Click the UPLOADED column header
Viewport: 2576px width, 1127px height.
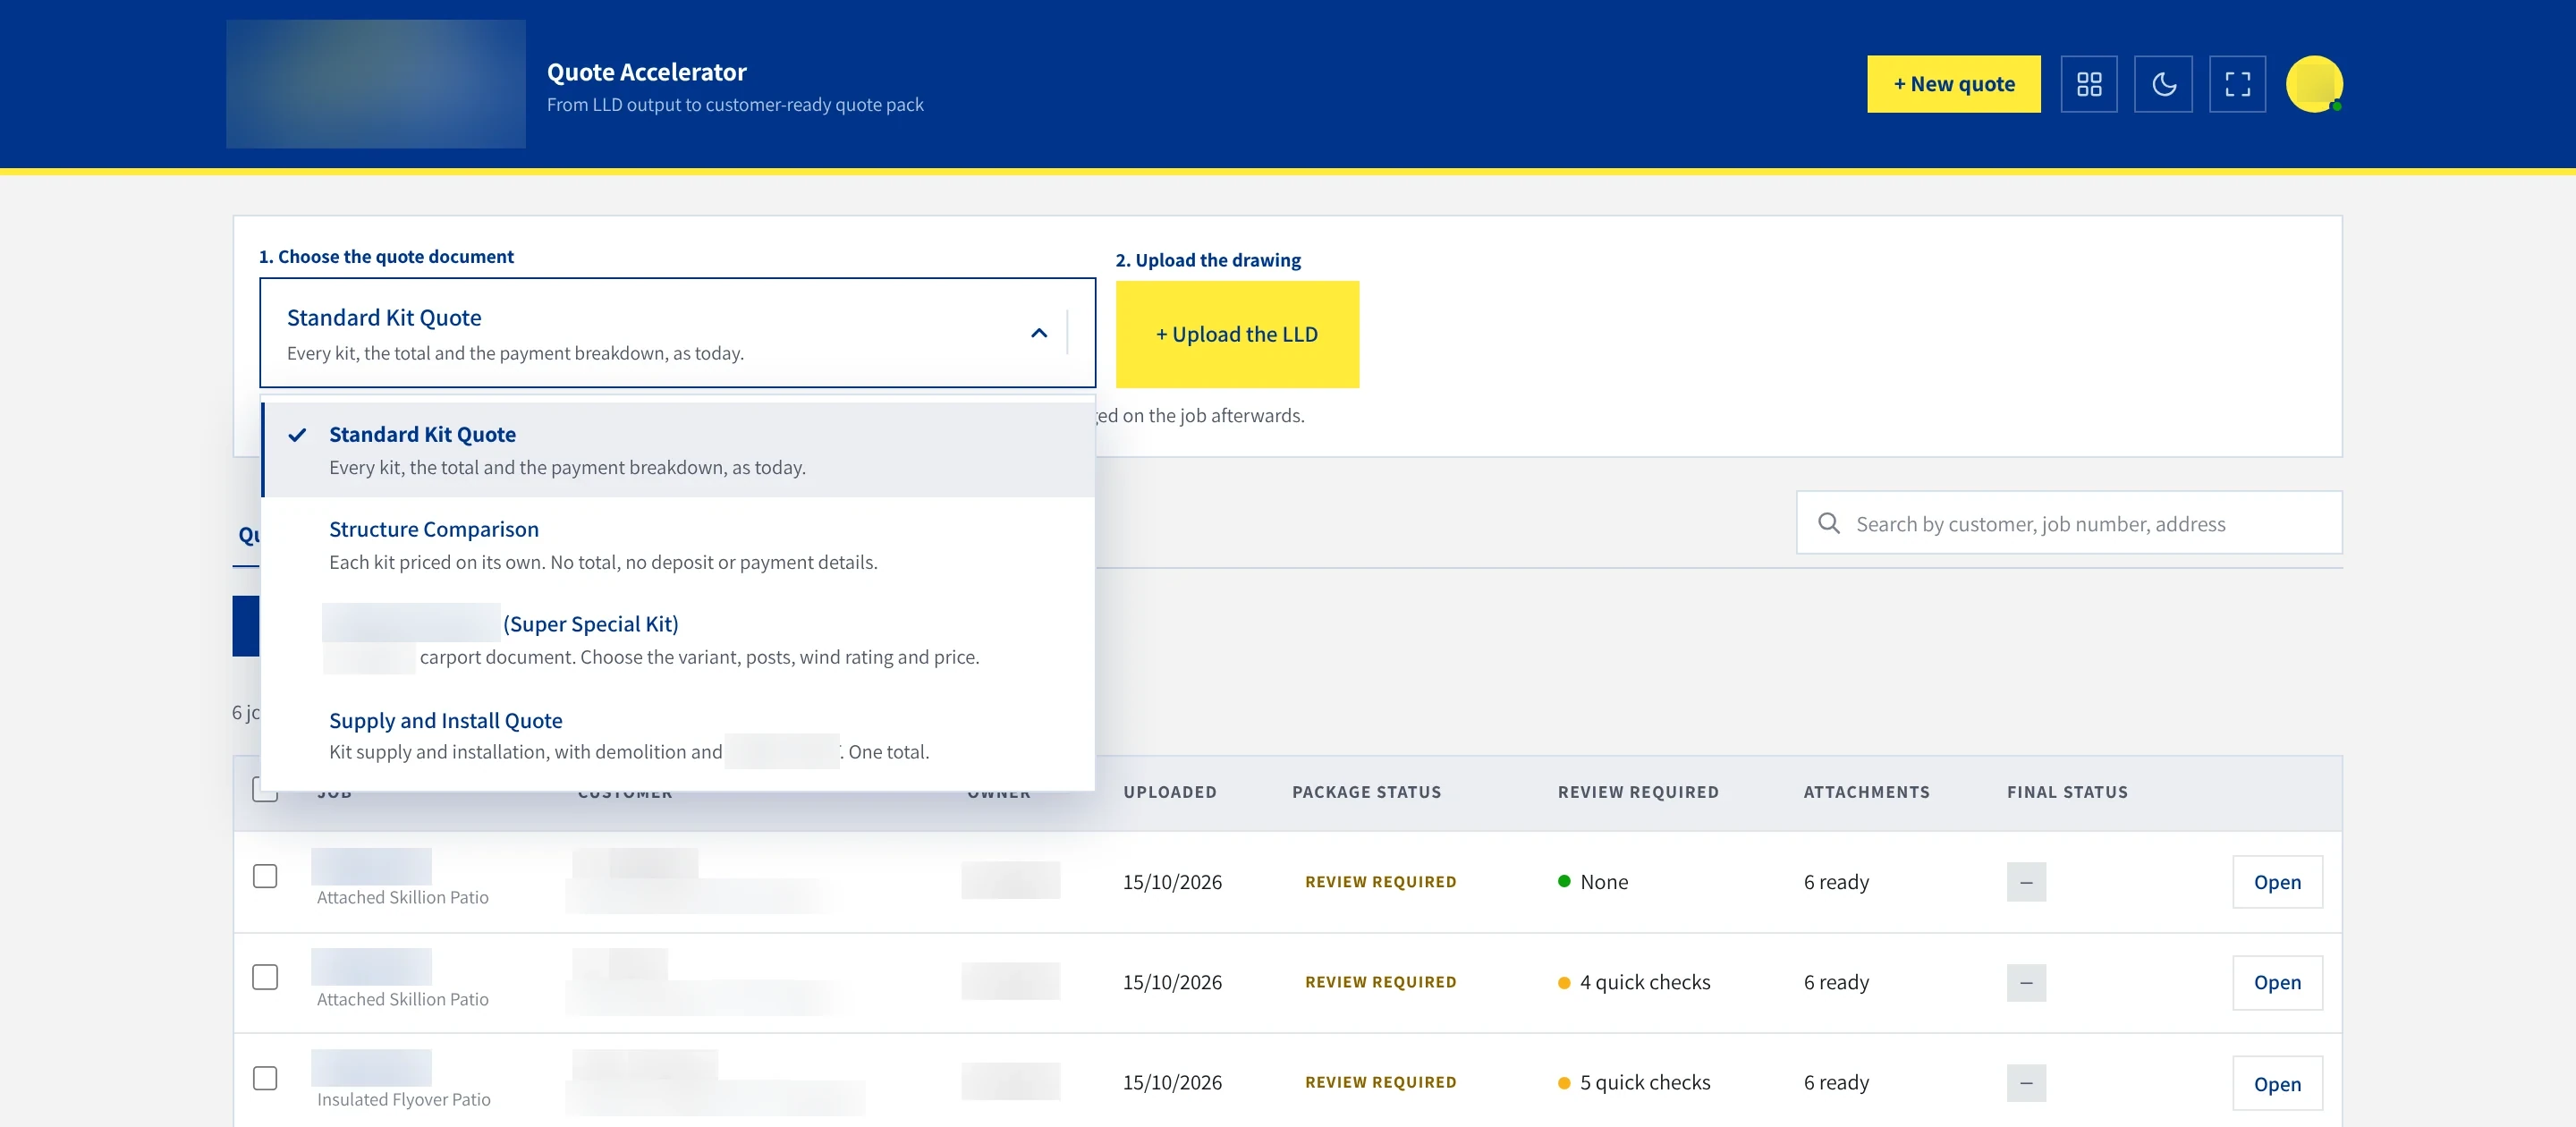tap(1170, 792)
